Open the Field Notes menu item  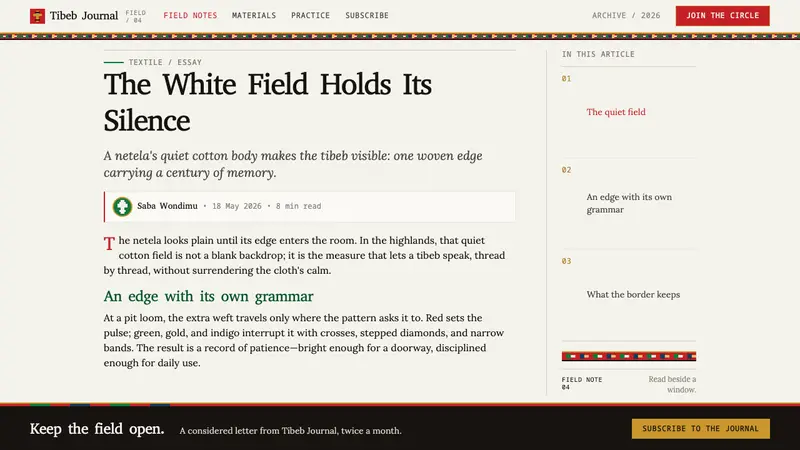click(190, 15)
